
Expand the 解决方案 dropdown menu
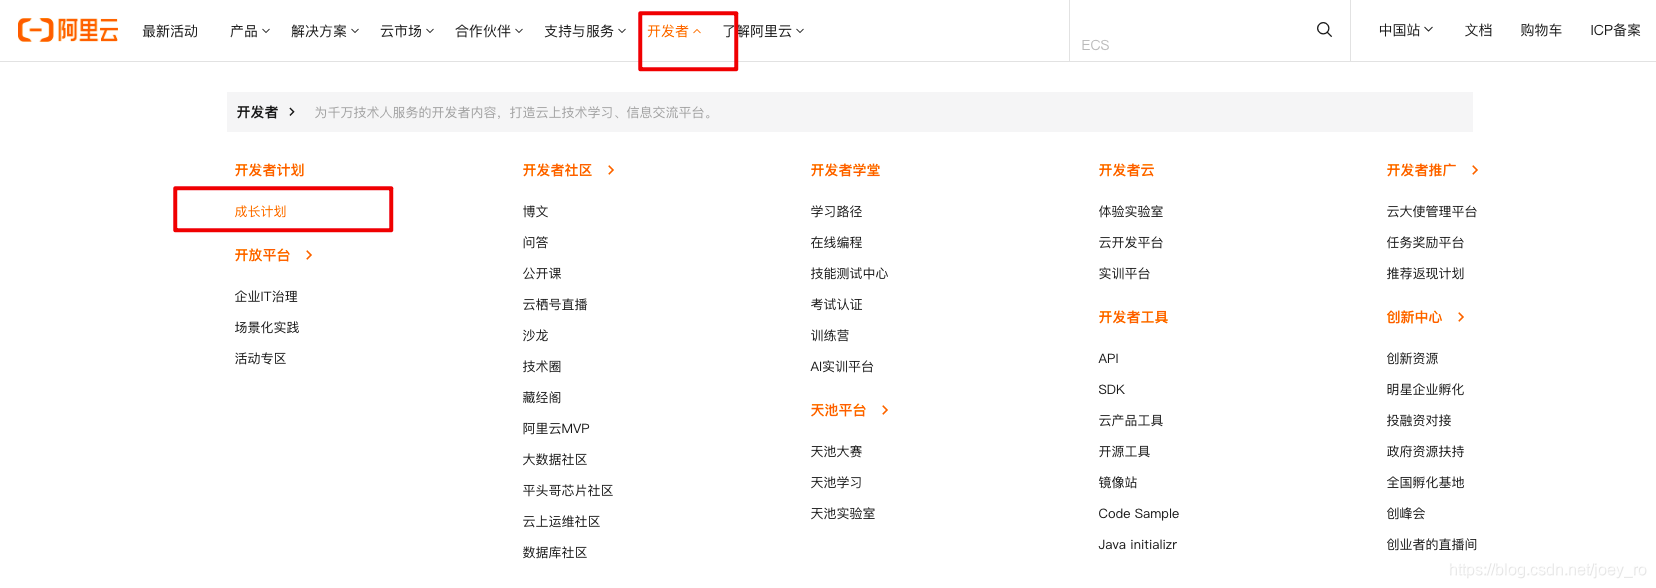pos(325,31)
